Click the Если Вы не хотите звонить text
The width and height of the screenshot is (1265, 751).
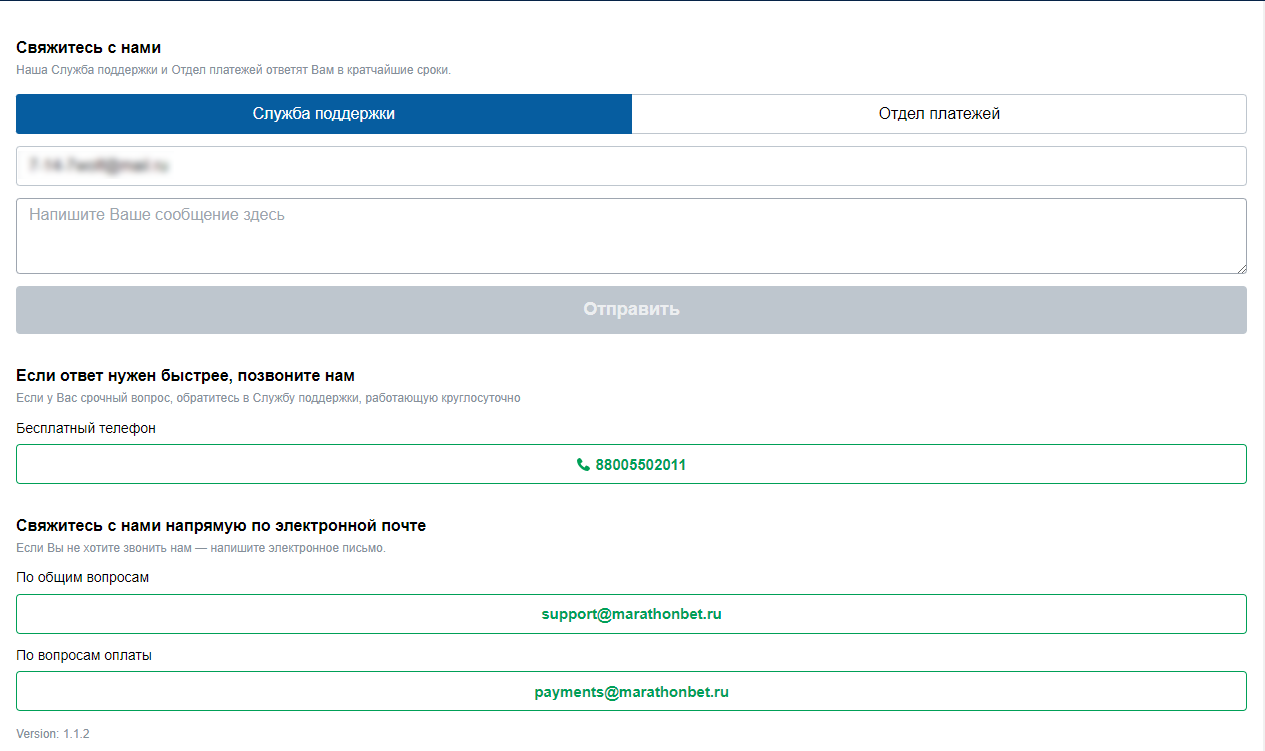pyautogui.click(x=200, y=548)
